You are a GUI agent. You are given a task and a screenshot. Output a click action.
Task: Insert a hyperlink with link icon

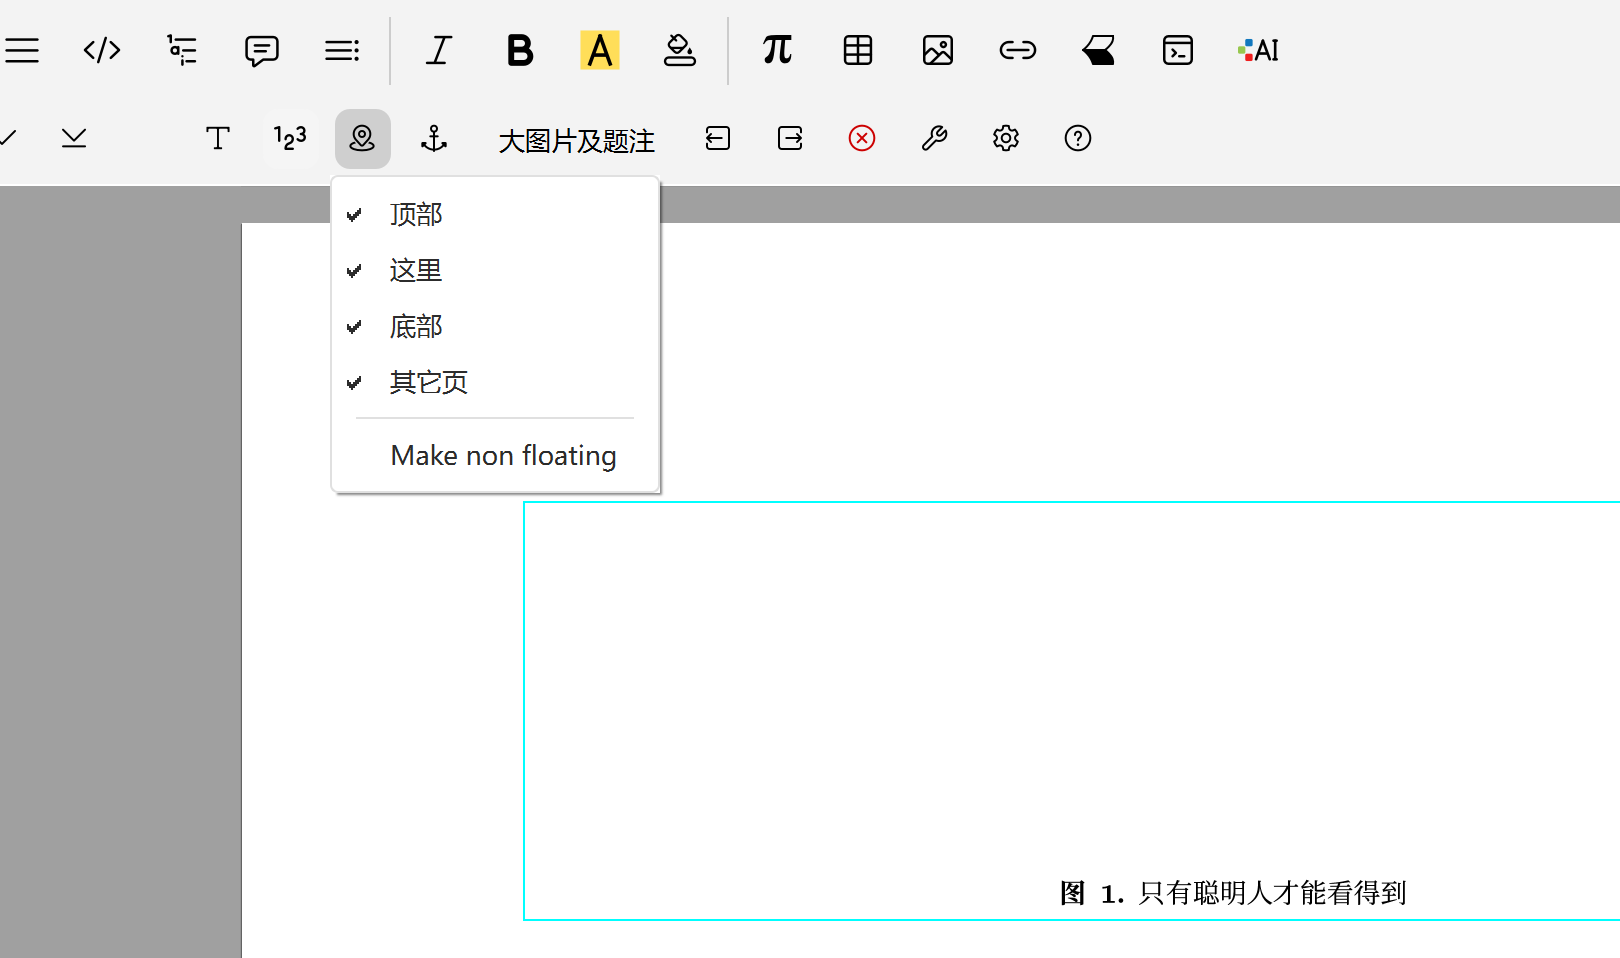click(x=1018, y=50)
